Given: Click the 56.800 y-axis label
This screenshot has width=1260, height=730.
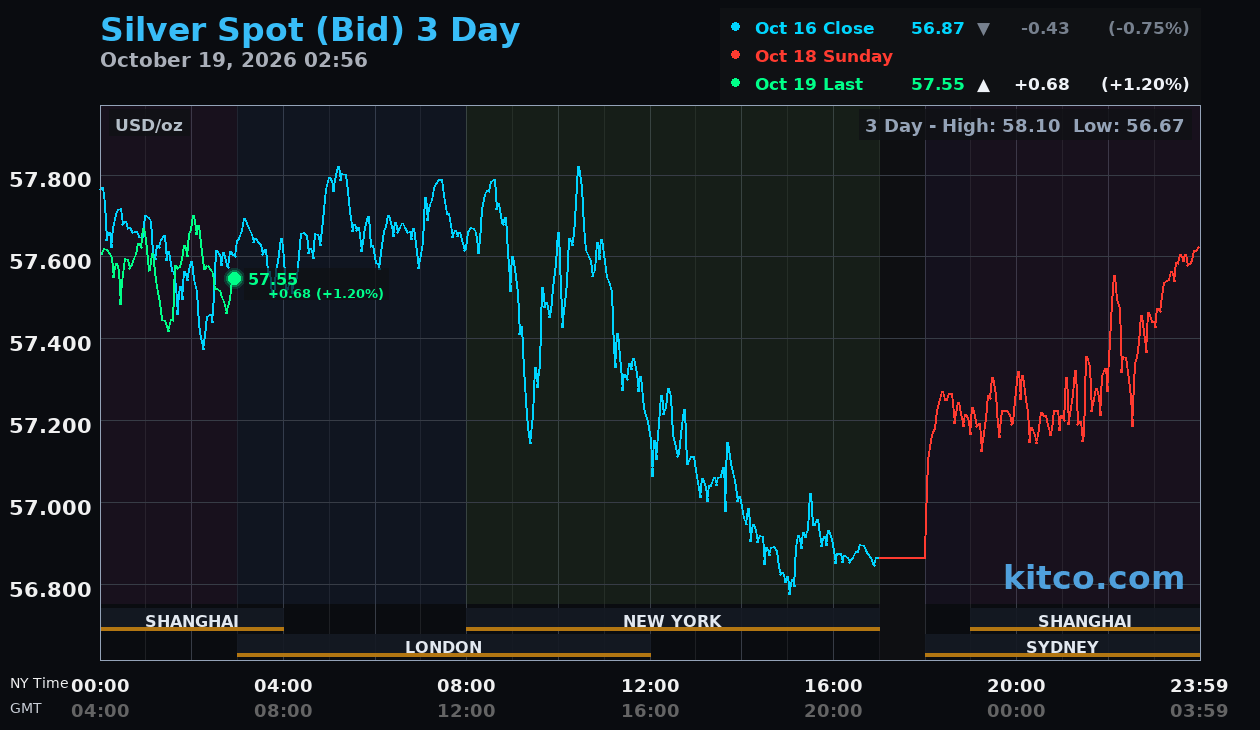Looking at the screenshot, I should coord(50,588).
